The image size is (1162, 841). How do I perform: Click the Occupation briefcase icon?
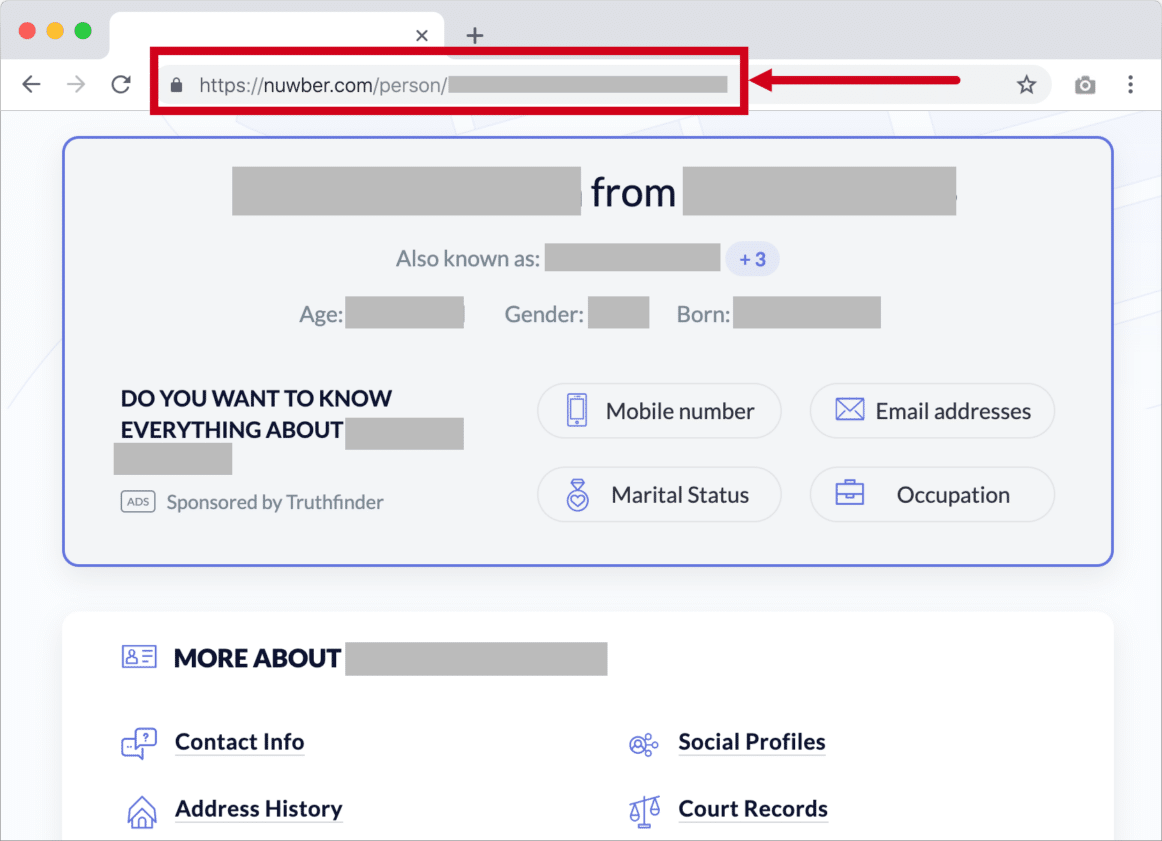[848, 494]
